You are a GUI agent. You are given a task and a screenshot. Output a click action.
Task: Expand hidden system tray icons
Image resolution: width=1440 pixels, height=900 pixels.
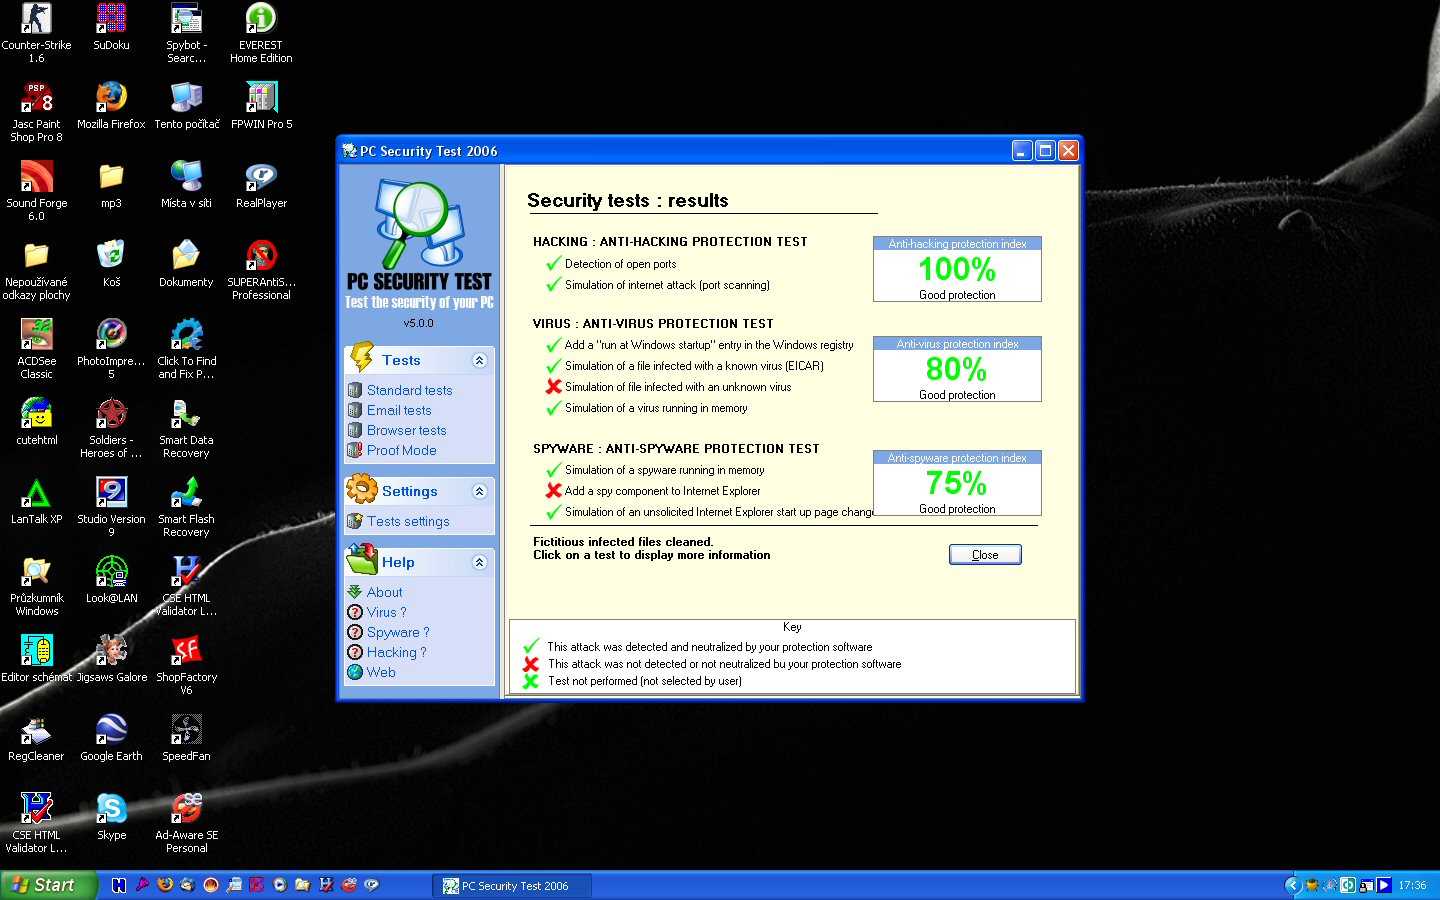point(1292,885)
